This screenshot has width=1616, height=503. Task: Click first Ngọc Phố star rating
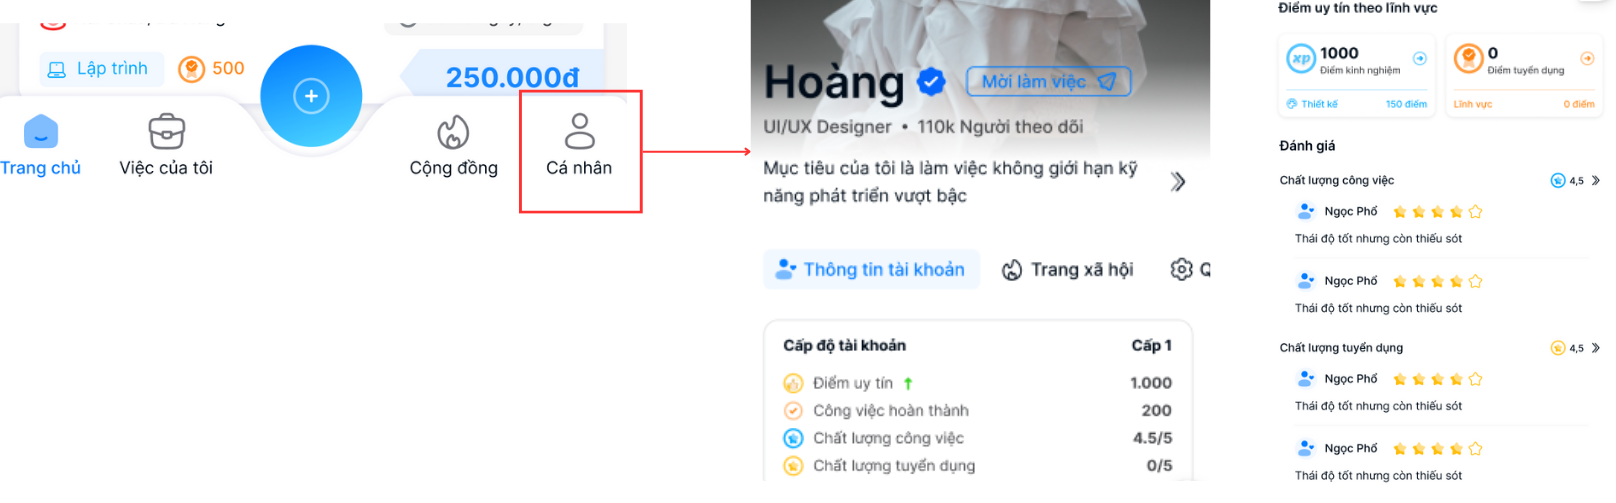1438,212
